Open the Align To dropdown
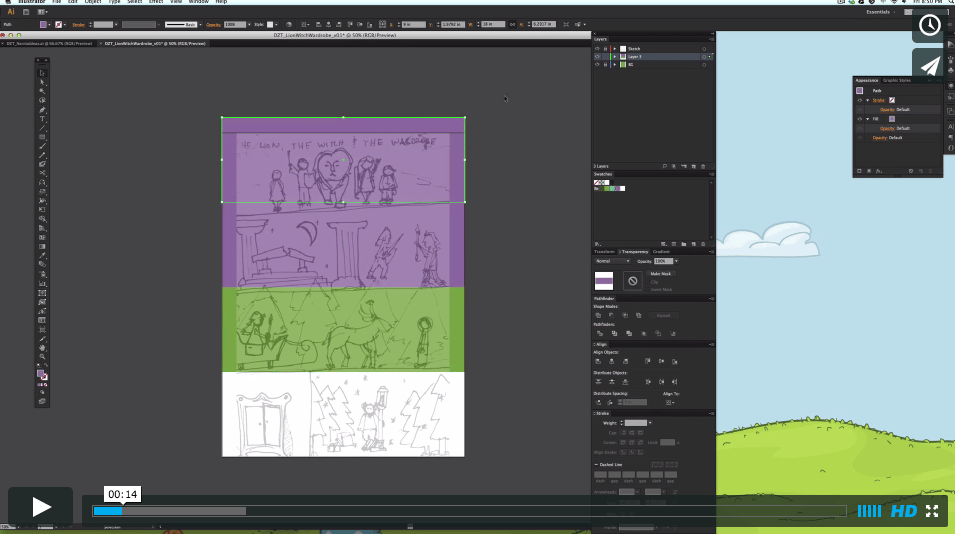 669,402
